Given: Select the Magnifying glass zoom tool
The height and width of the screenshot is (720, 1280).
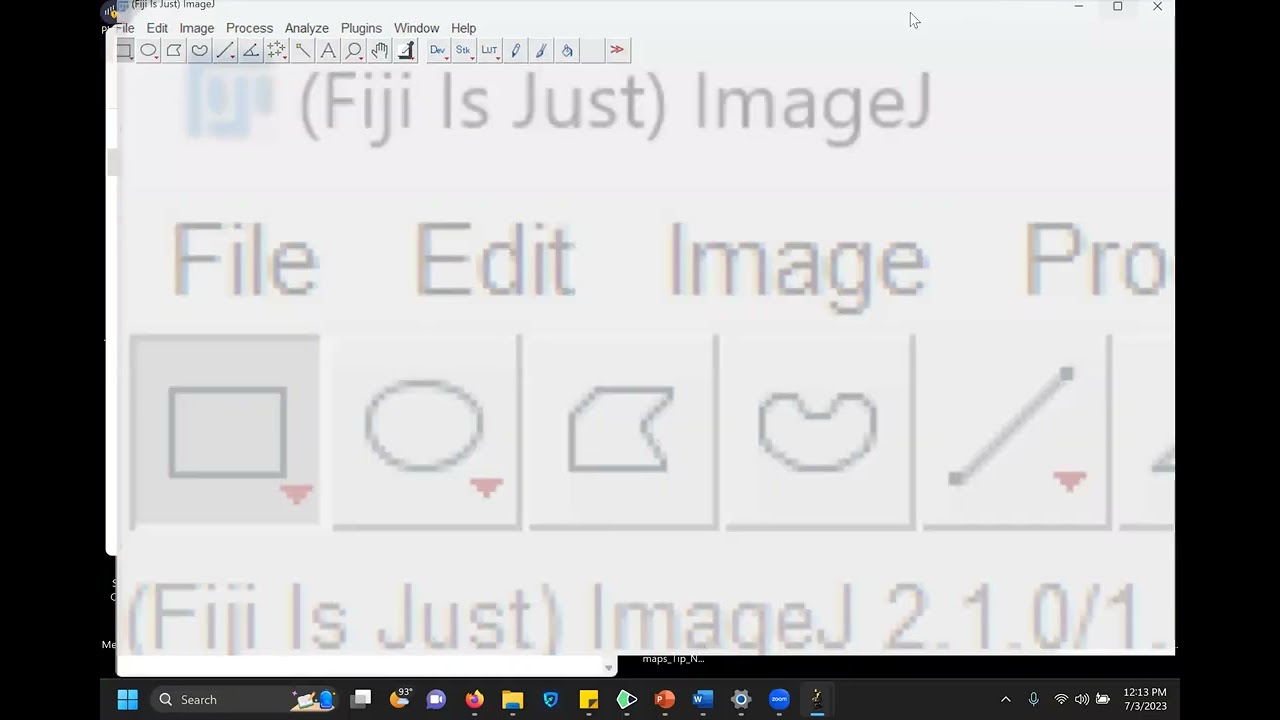Looking at the screenshot, I should coord(354,50).
